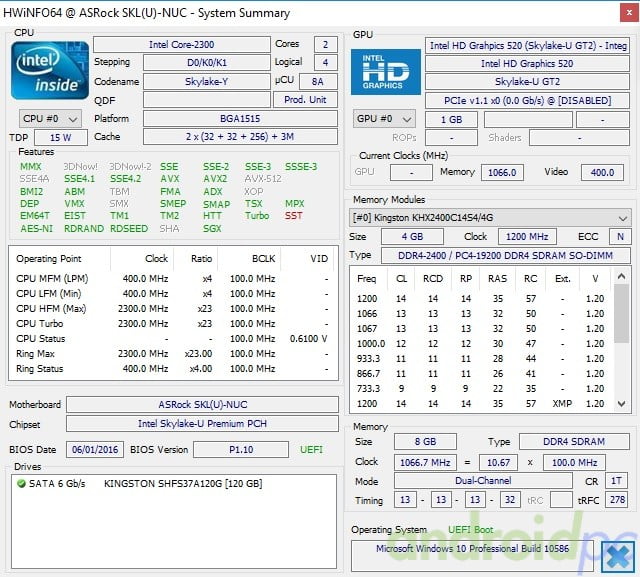Select the Intel Core-2300 CPU name field
Viewport: 640px width, 577px height.
[x=182, y=44]
